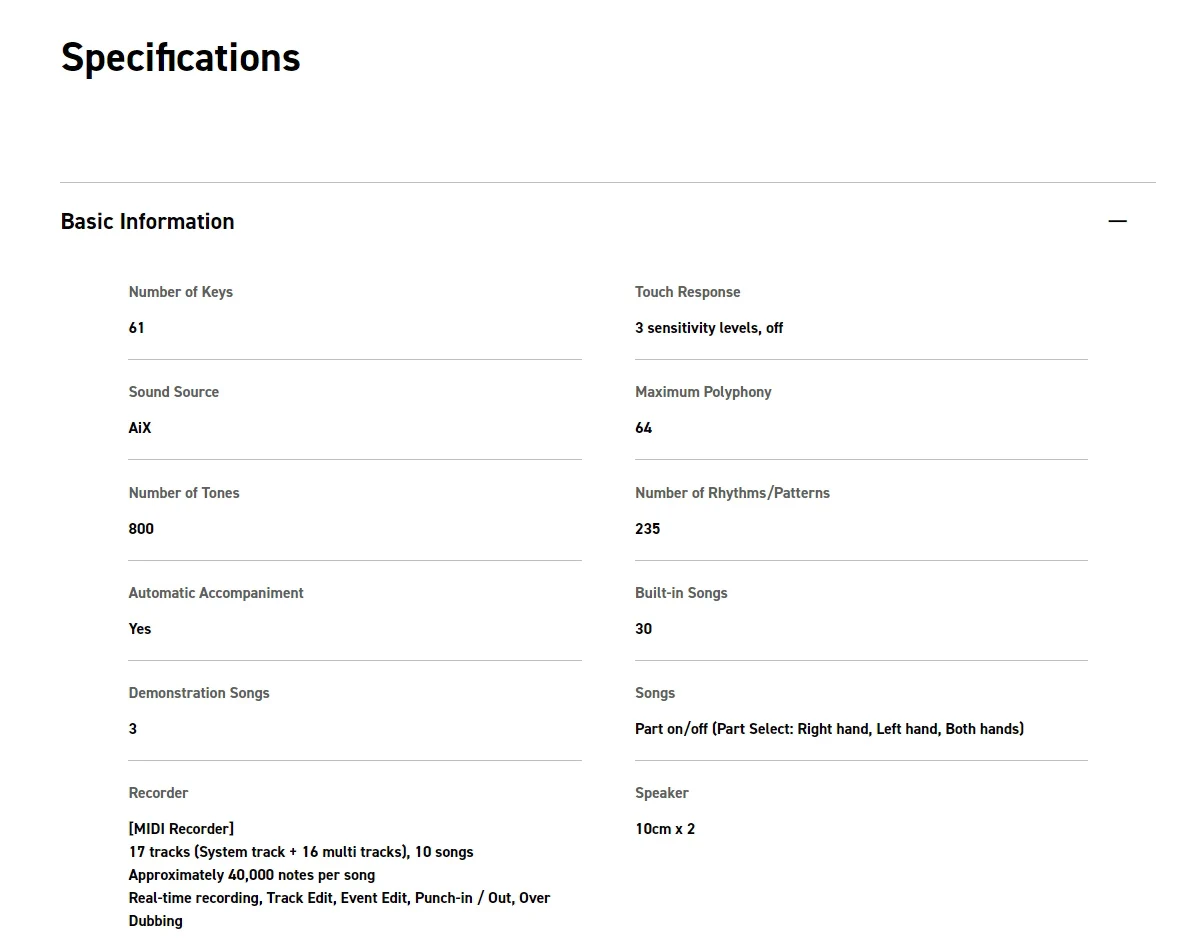The image size is (1200, 944).
Task: Click the Speaker label
Action: tap(661, 793)
